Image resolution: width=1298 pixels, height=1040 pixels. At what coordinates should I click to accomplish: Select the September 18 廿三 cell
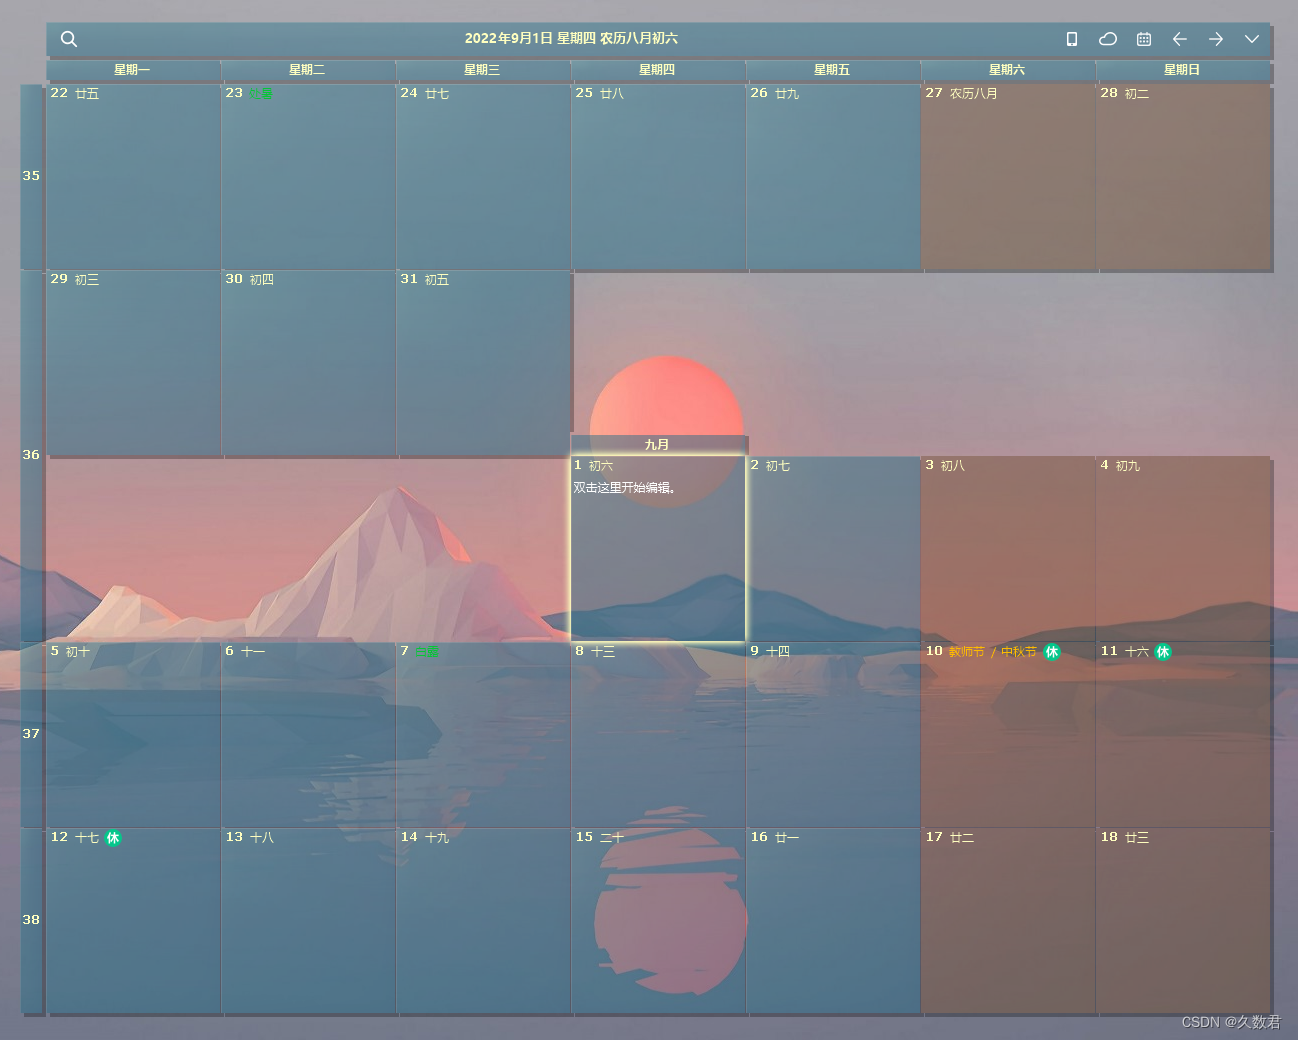(x=1183, y=921)
